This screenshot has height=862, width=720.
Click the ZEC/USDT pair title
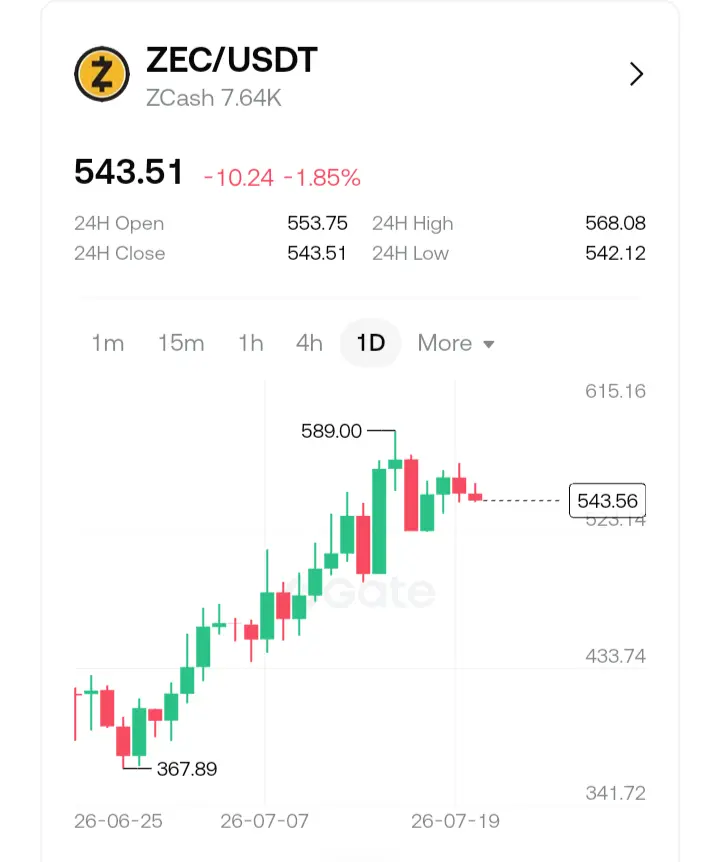click(231, 59)
